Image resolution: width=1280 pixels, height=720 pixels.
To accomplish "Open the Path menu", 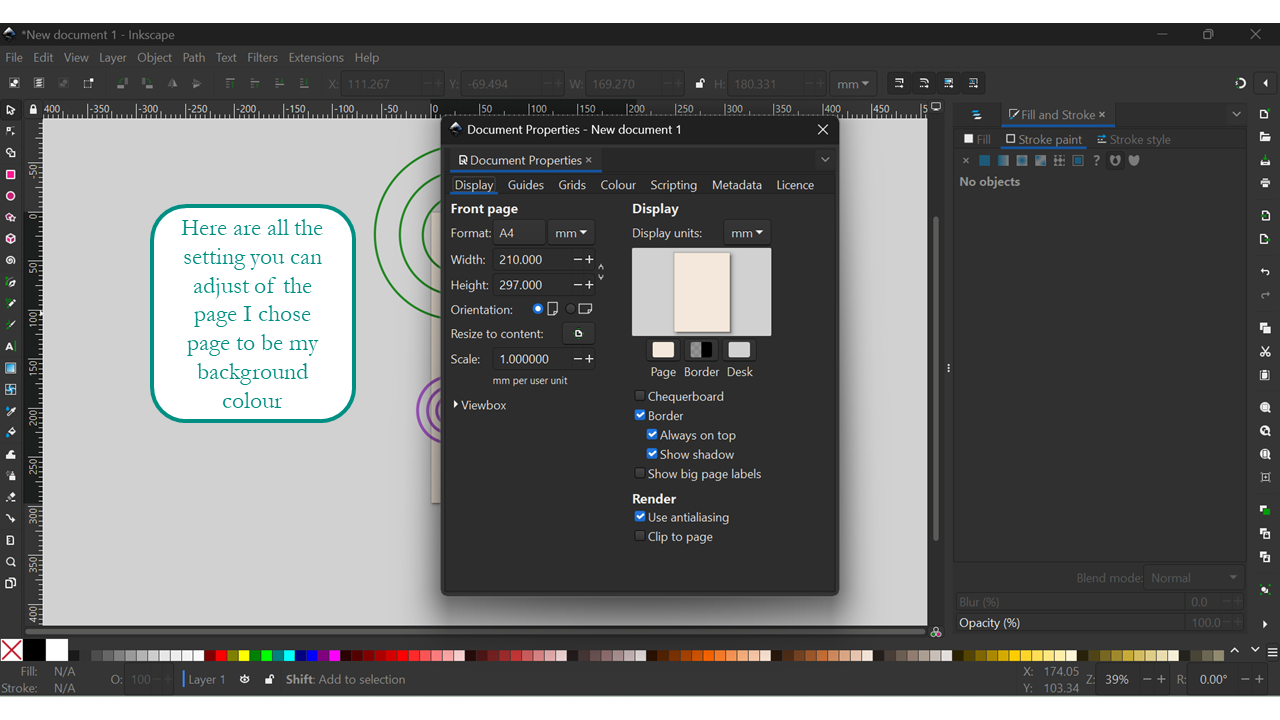I will [194, 58].
